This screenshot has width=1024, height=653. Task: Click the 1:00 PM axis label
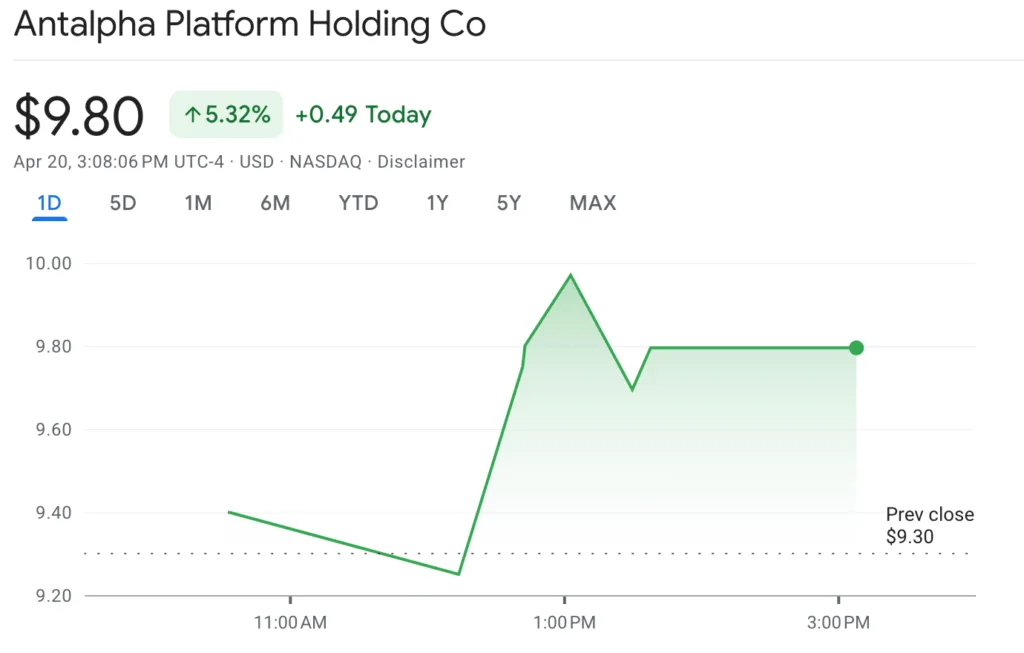565,622
